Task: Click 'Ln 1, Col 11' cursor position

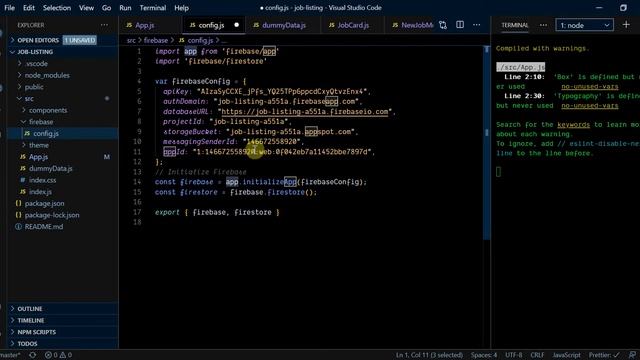Action: coord(429,355)
